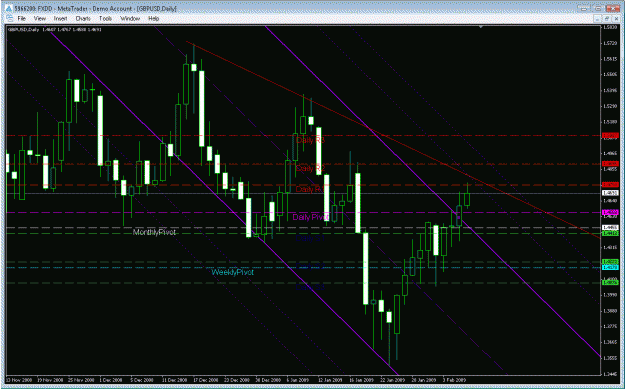The image size is (625, 389).
Task: Click the '17 Dec 2008' date on time axis
Action: tap(206, 379)
